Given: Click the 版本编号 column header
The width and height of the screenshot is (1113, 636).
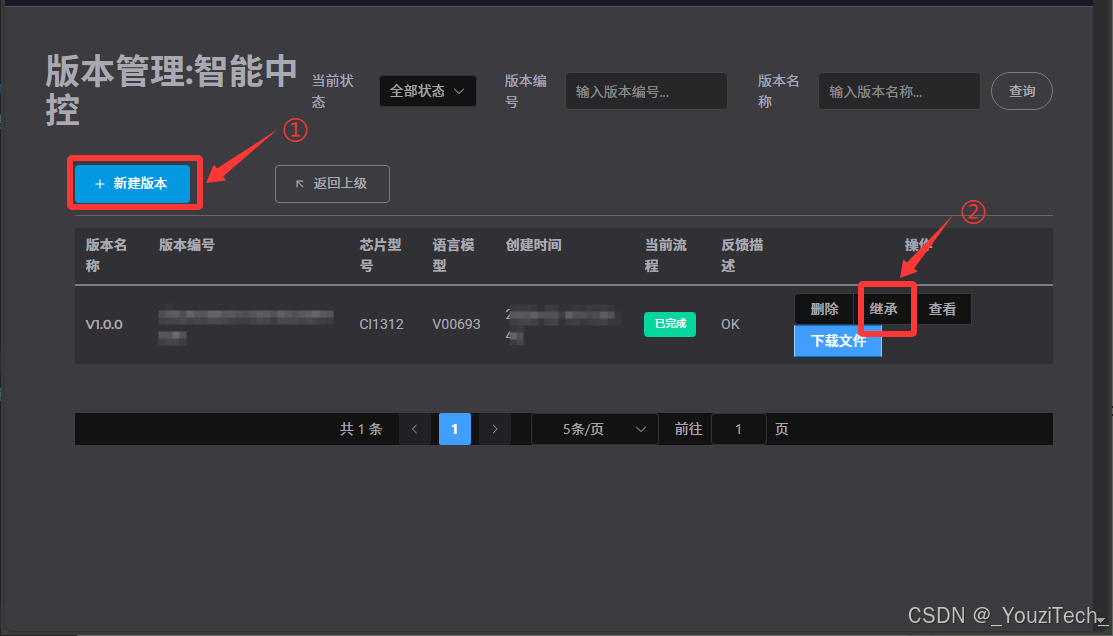Looking at the screenshot, I should [x=187, y=245].
